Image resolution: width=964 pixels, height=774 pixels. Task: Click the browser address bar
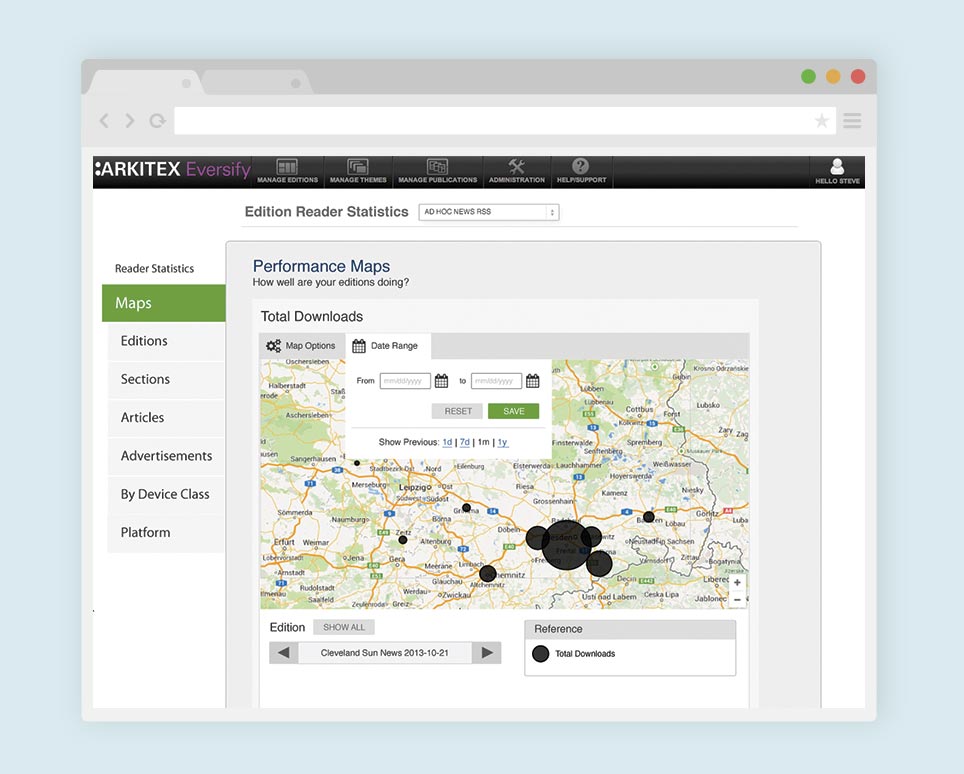click(505, 120)
